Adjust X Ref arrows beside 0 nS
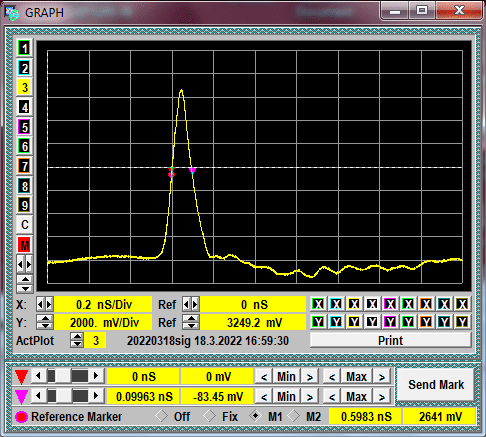Screen dimensions: 486x437 [191, 304]
